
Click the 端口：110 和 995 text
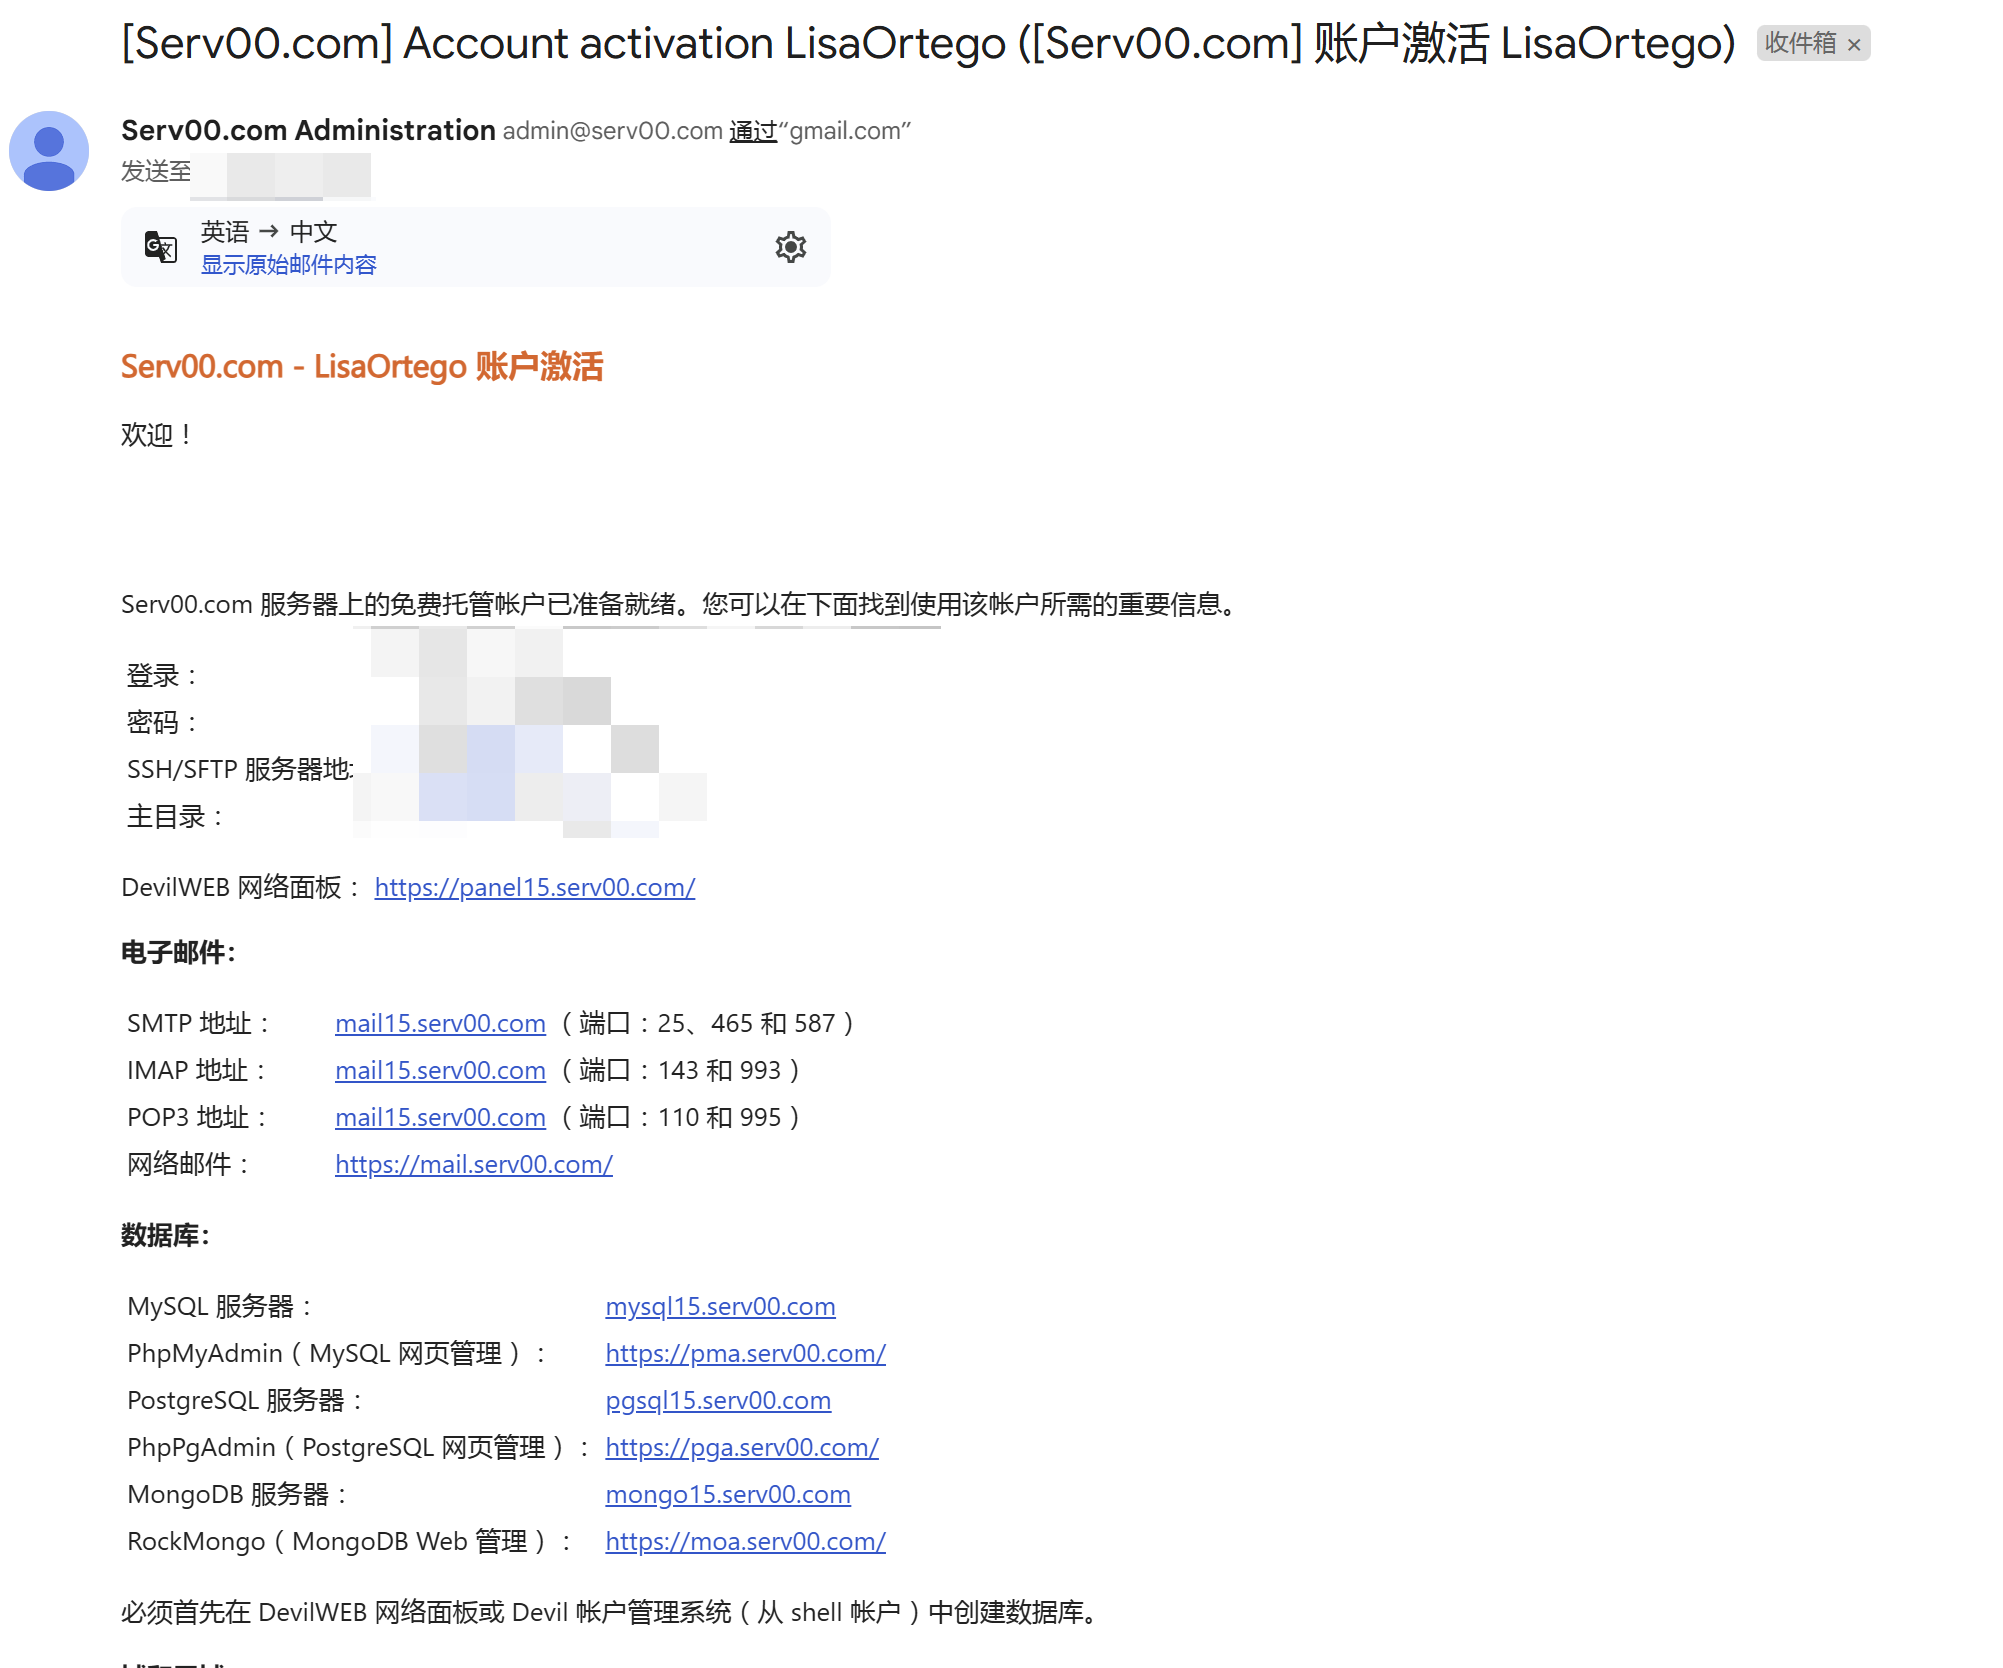tap(681, 1117)
